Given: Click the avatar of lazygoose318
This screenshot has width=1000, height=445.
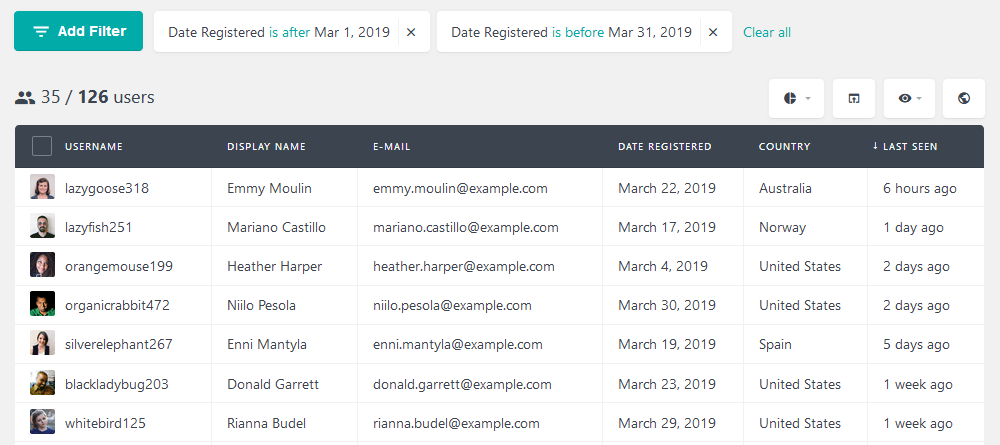Looking at the screenshot, I should (x=42, y=187).
